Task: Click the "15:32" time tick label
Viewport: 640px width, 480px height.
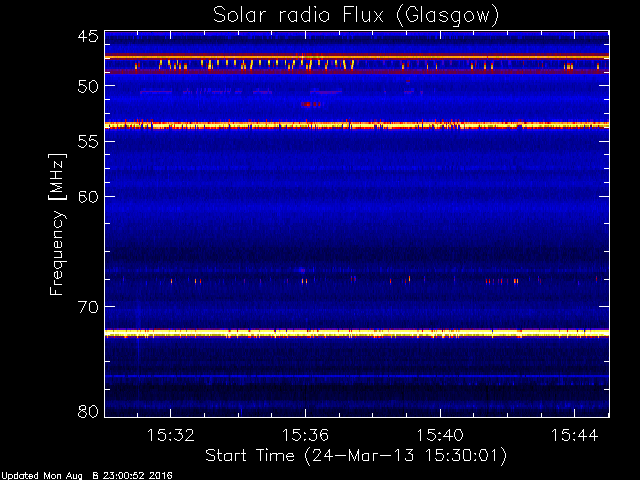Action: (x=171, y=435)
